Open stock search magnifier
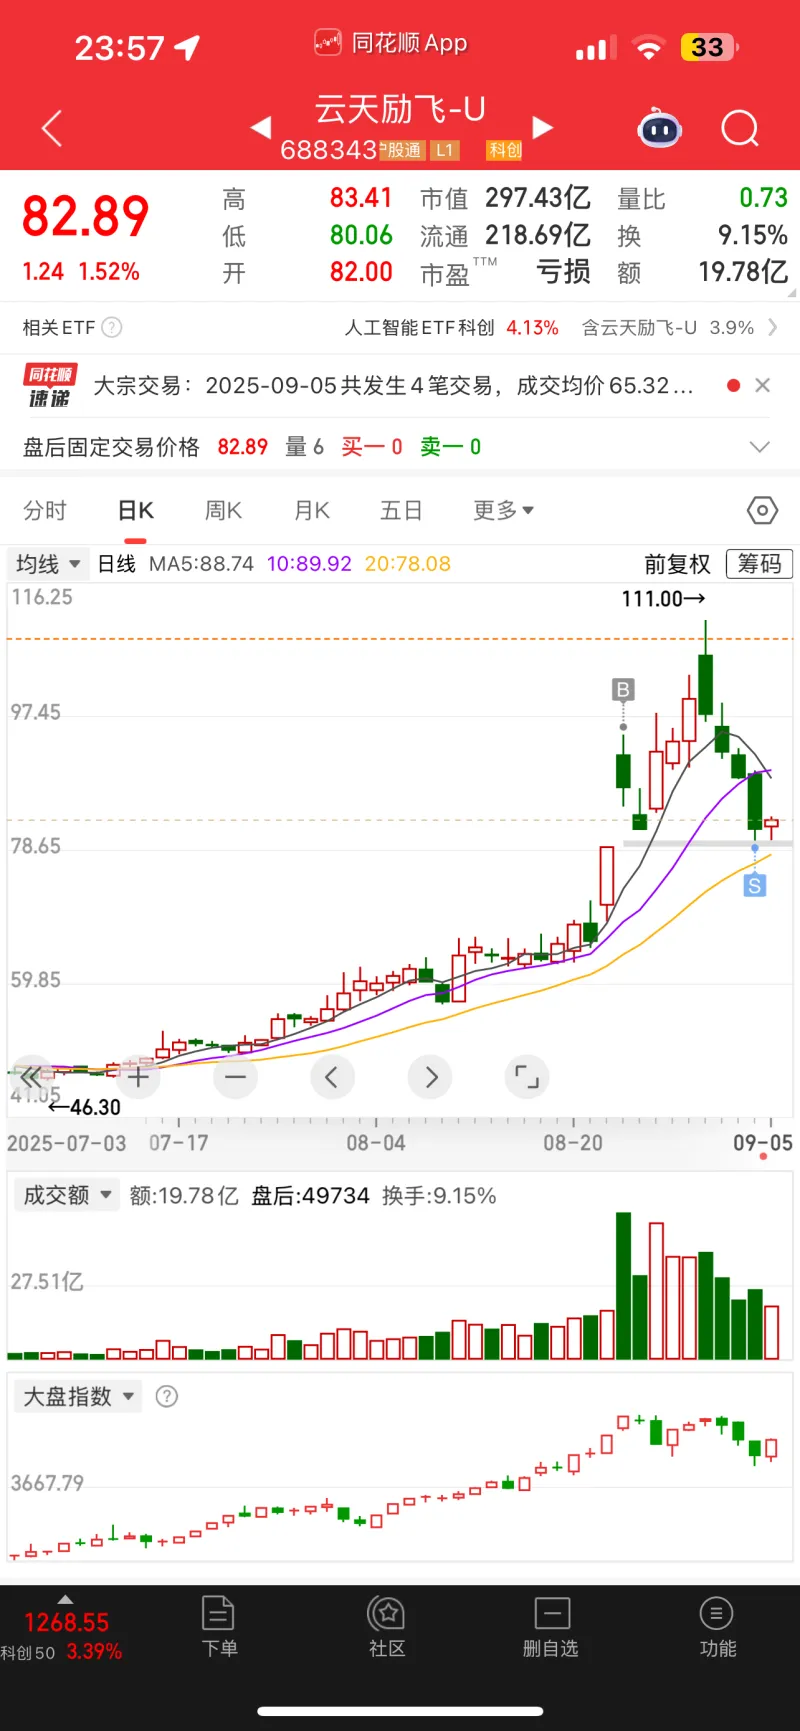 (x=740, y=128)
